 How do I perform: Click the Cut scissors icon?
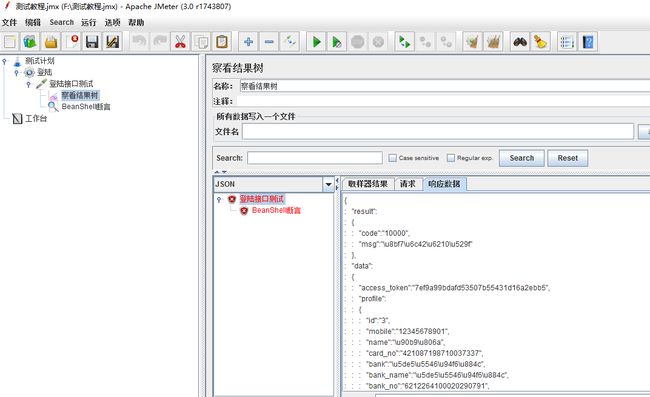[x=180, y=42]
